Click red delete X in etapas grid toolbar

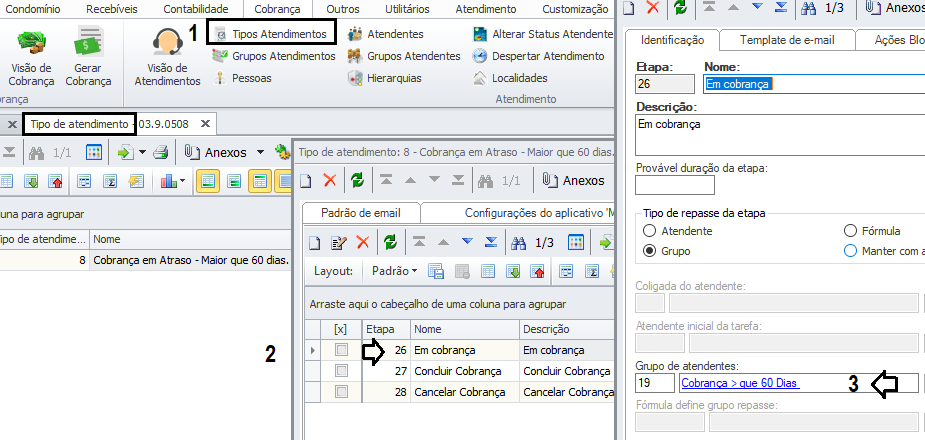pyautogui.click(x=363, y=242)
